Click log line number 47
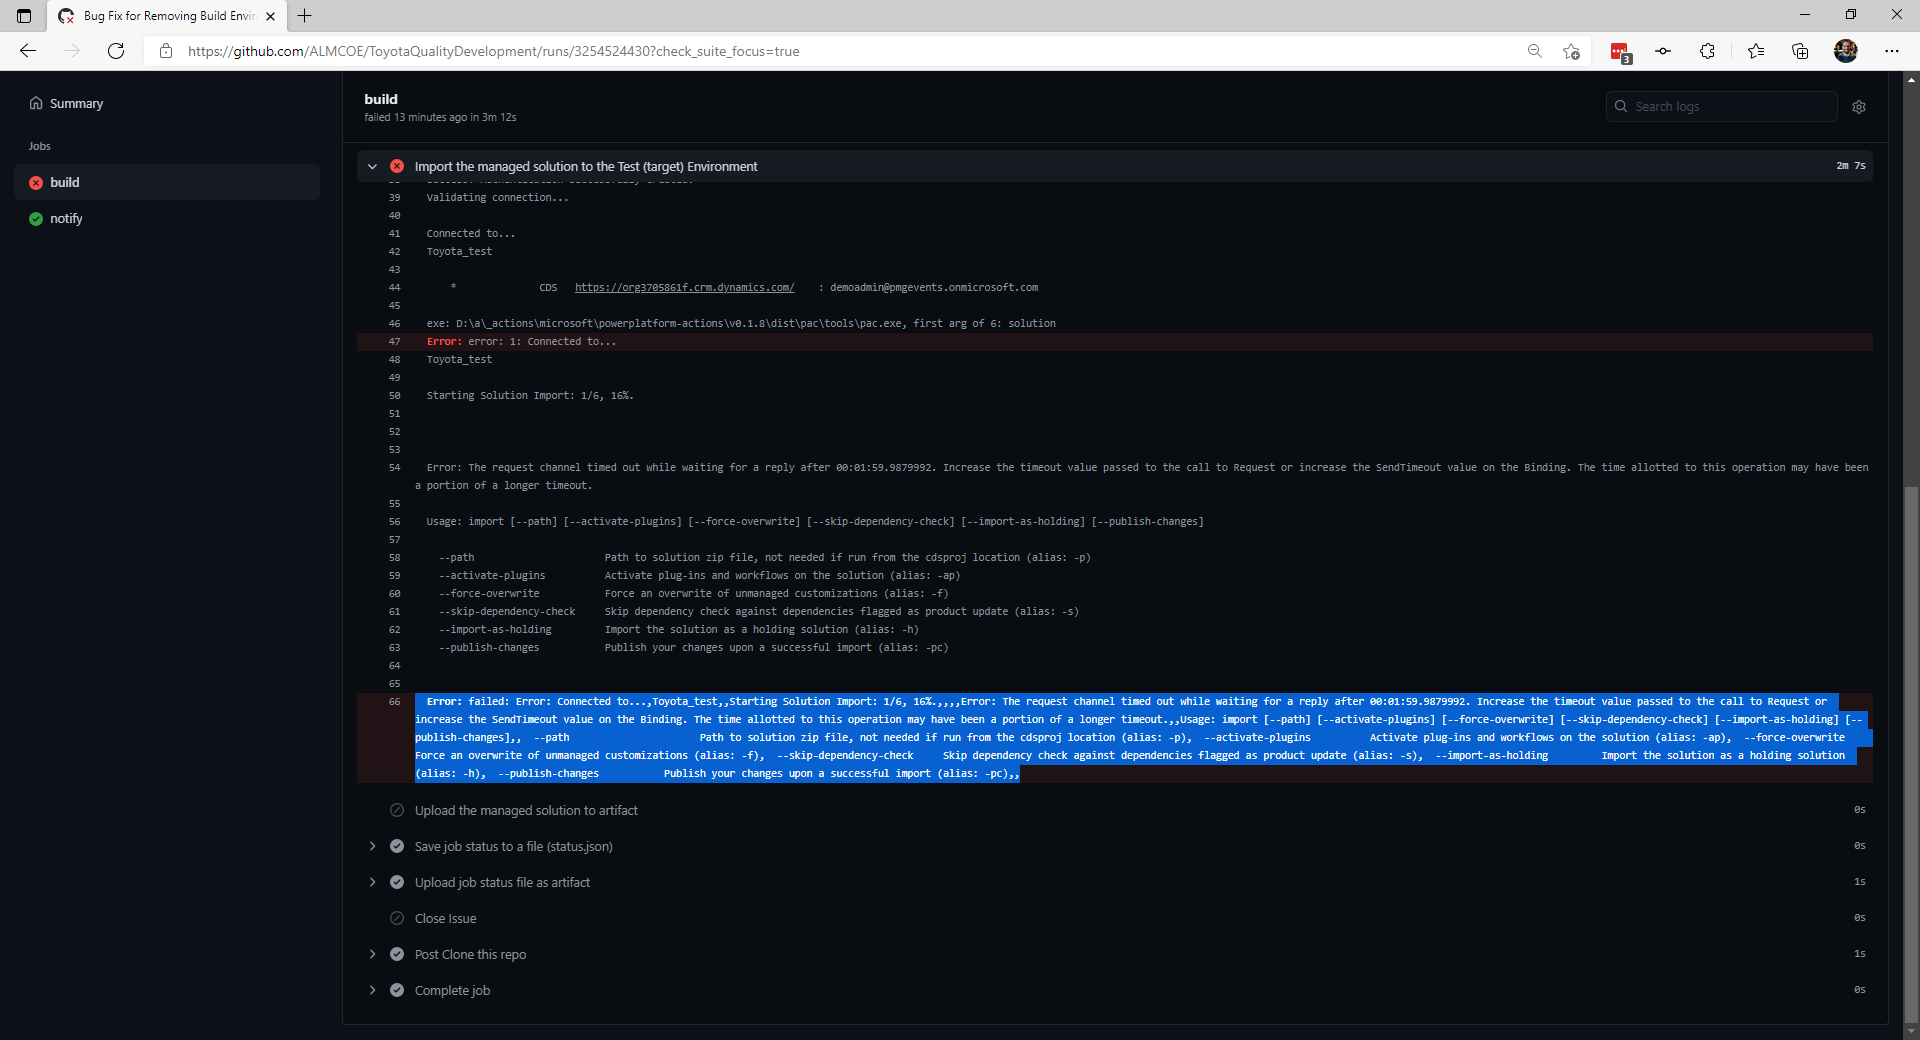Viewport: 1920px width, 1040px height. pyautogui.click(x=394, y=342)
